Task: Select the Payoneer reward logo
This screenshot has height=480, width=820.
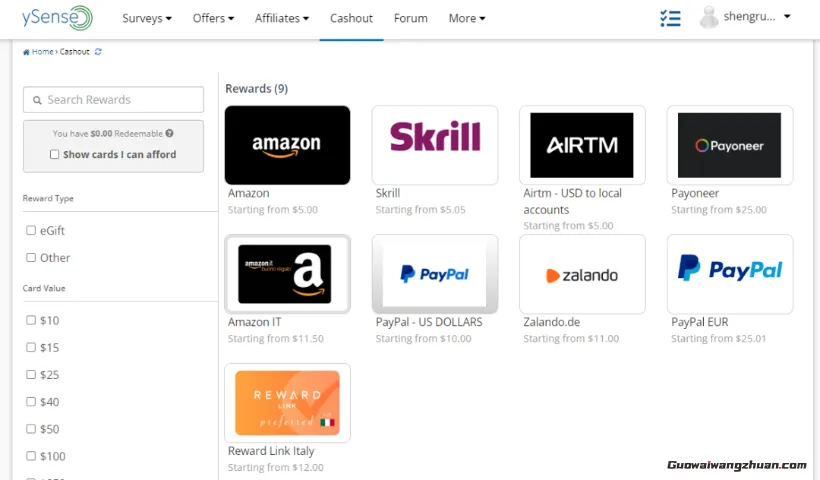Action: click(x=730, y=145)
